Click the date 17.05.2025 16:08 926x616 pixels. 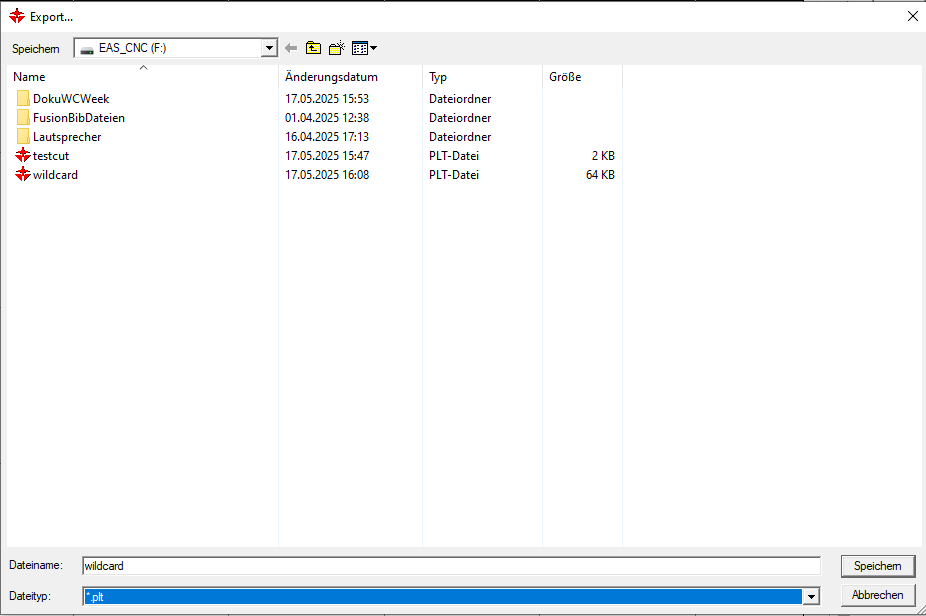[327, 174]
